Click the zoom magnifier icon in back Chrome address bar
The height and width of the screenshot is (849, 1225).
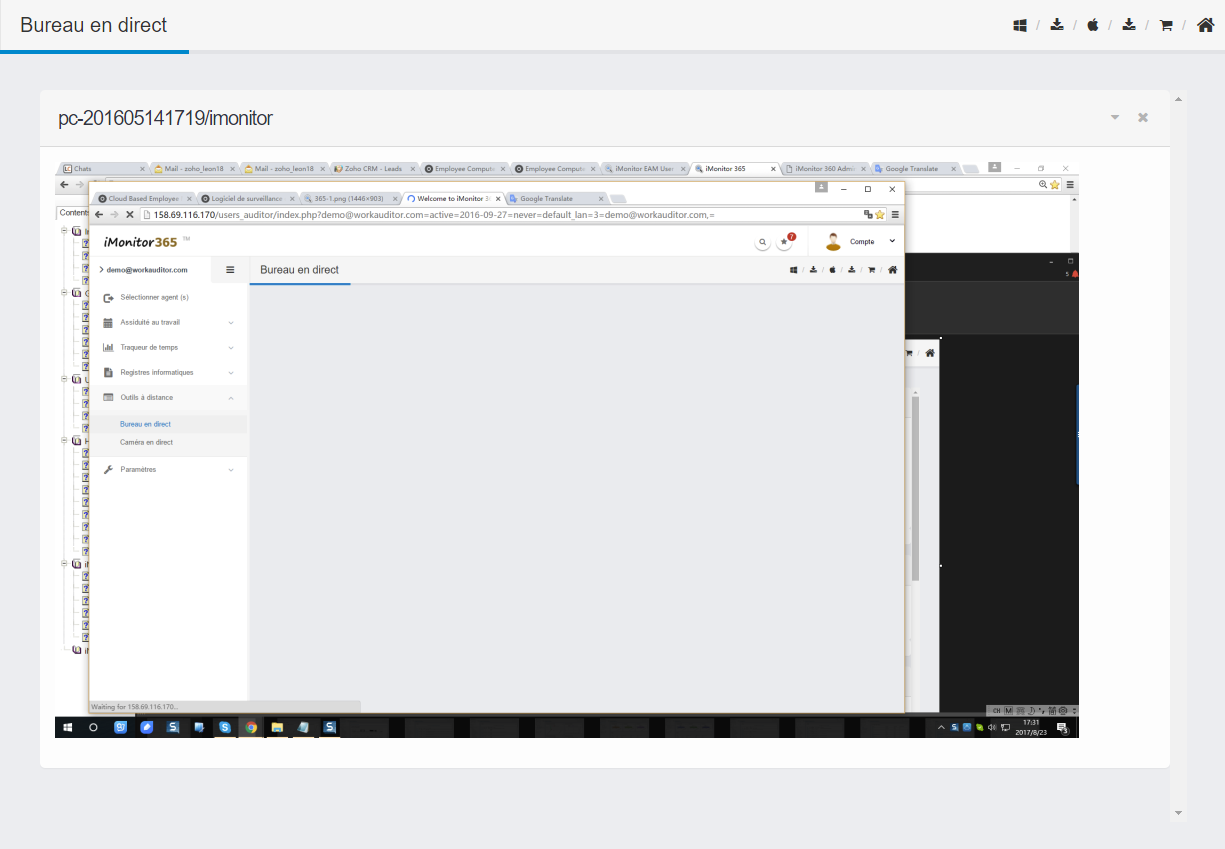pyautogui.click(x=1043, y=185)
